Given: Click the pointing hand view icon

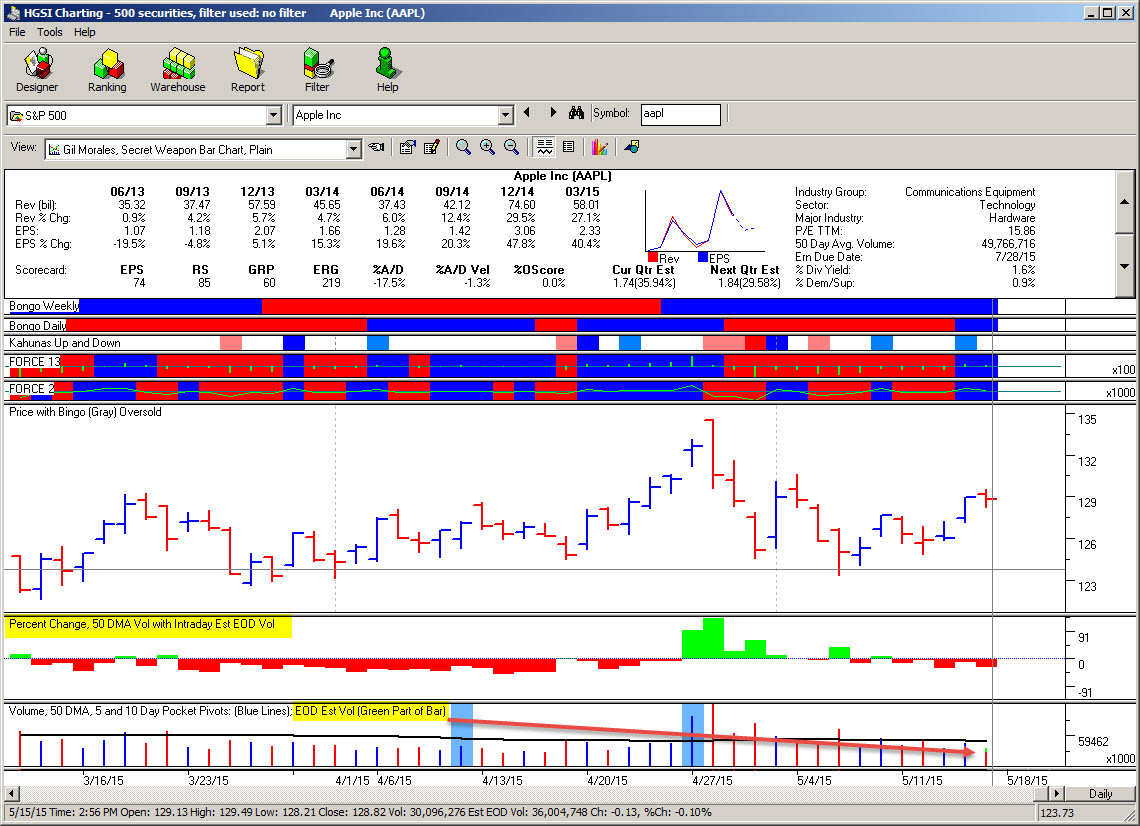Looking at the screenshot, I should (x=376, y=148).
